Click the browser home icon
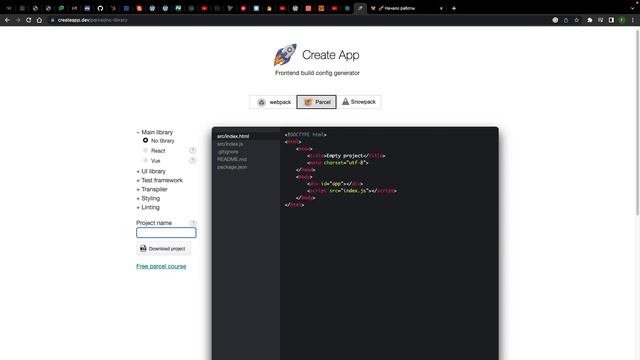The height and width of the screenshot is (360, 640). 39,20
